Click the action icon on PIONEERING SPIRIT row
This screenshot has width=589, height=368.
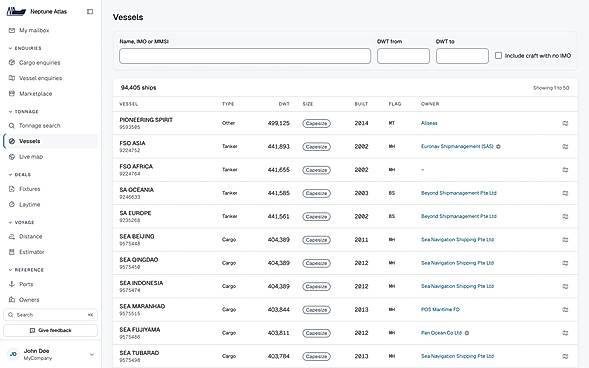[x=565, y=123]
